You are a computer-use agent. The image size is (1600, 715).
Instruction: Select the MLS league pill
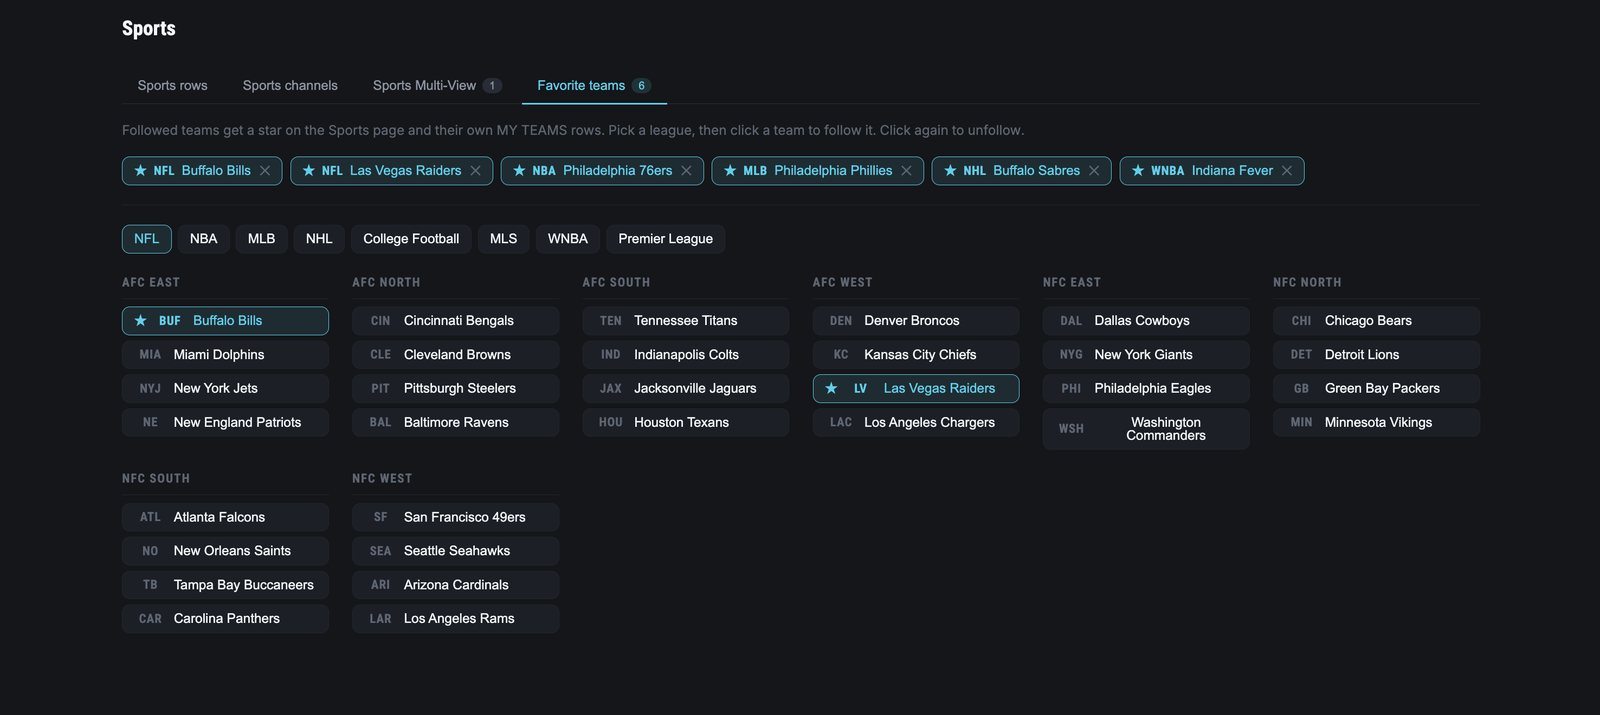pos(504,239)
